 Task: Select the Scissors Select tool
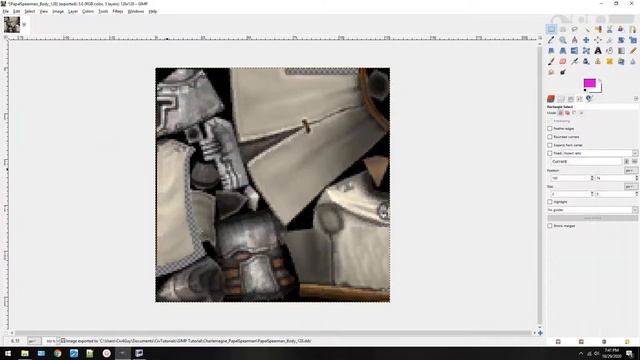tap(609, 29)
